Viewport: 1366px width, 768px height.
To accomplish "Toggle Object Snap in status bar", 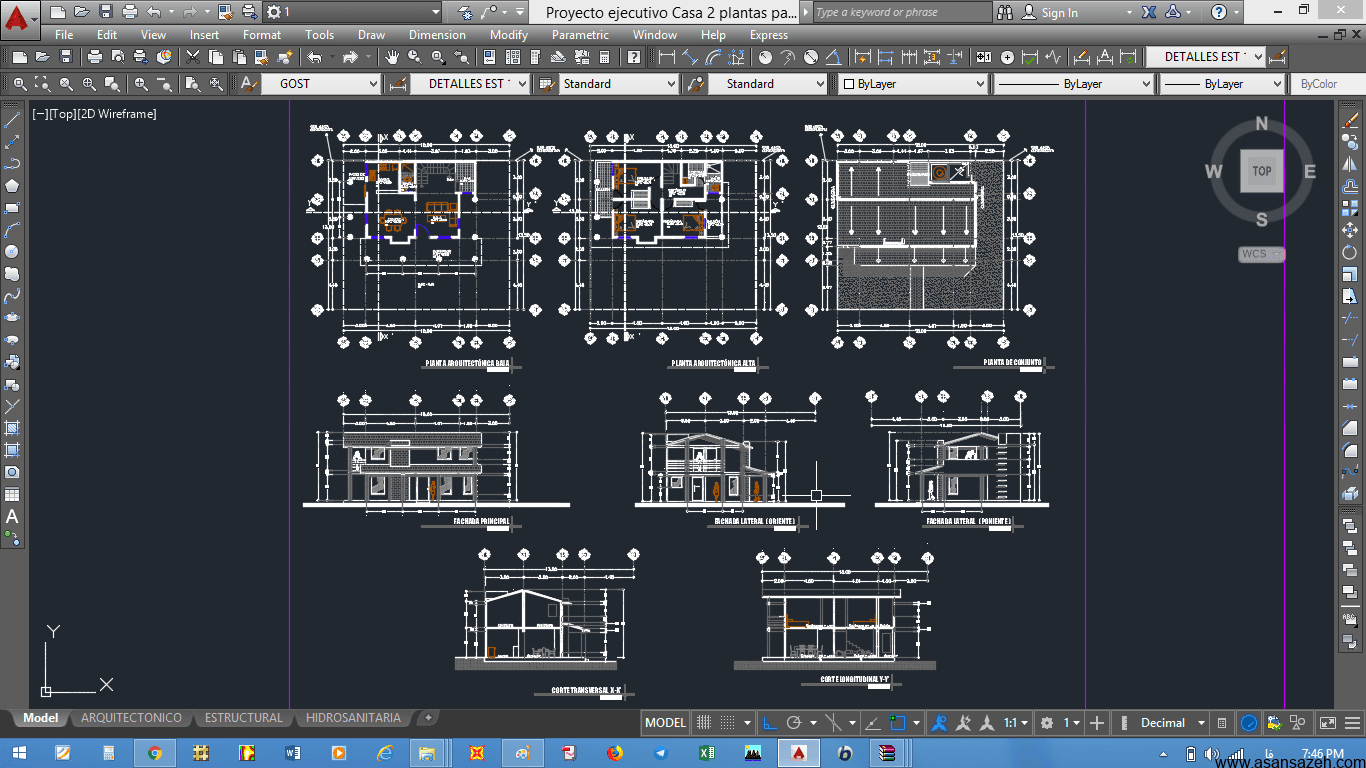I will click(x=898, y=723).
